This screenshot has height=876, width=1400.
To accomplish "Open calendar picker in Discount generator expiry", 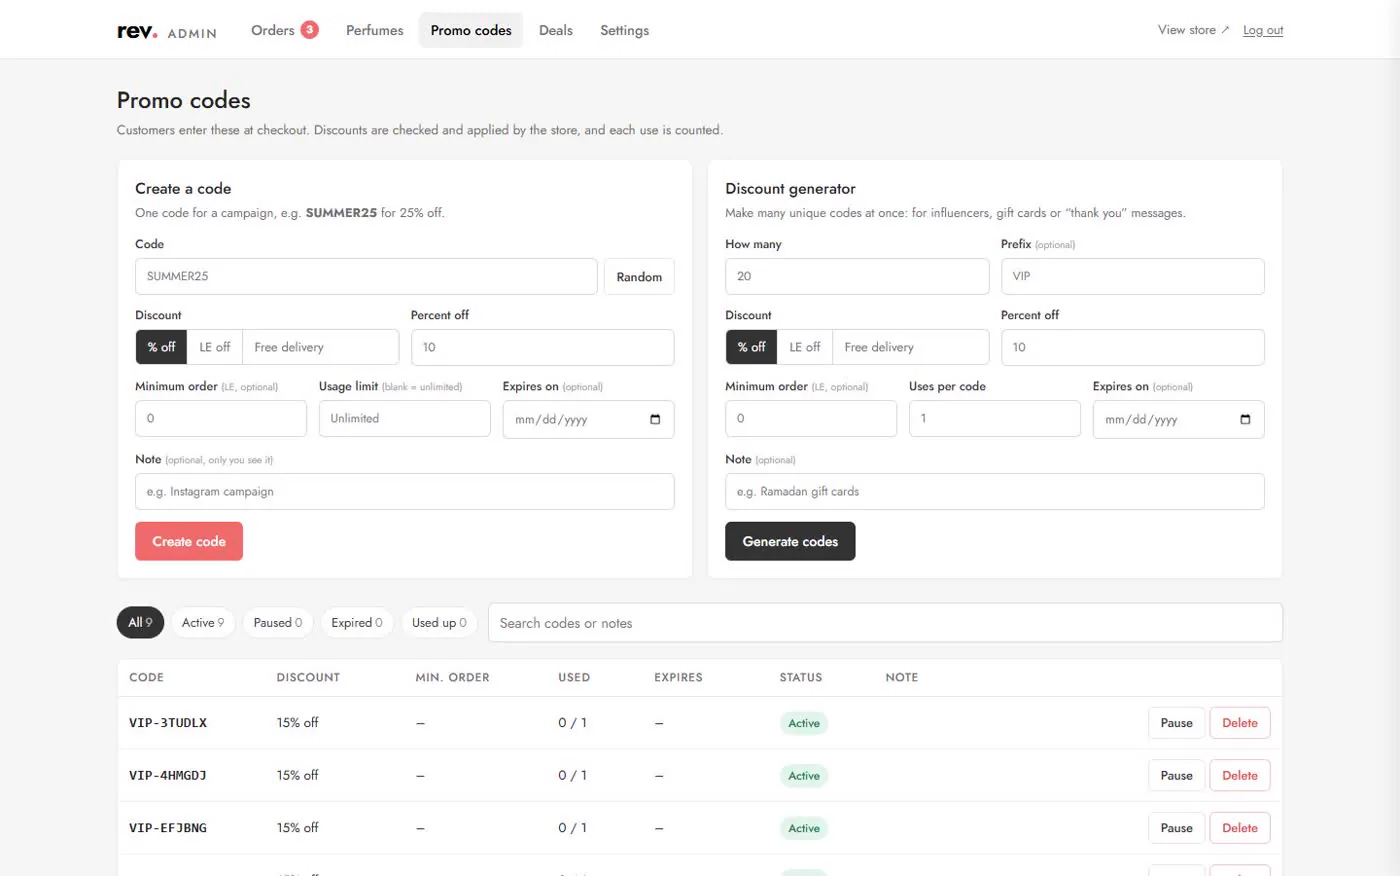I will click(x=1245, y=420).
